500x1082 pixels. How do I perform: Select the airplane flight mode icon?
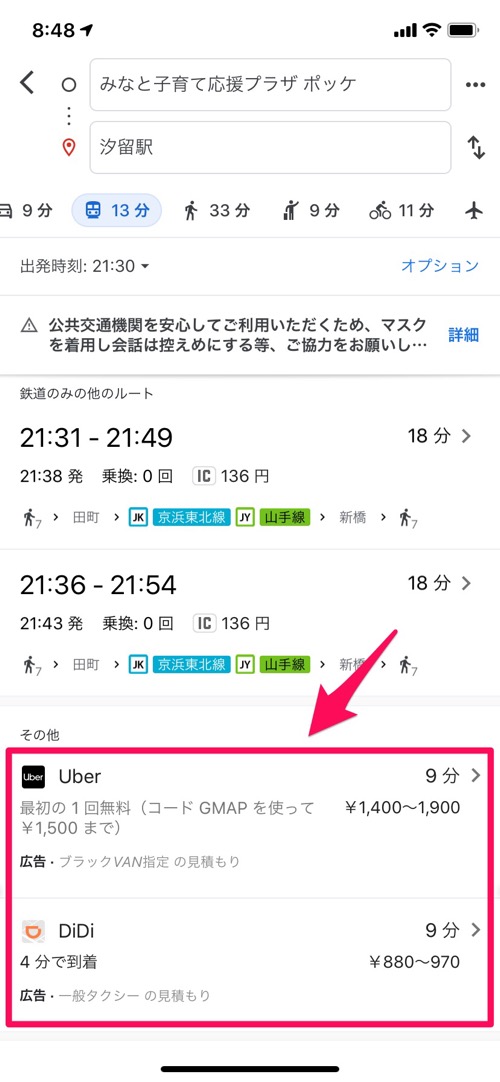point(474,210)
